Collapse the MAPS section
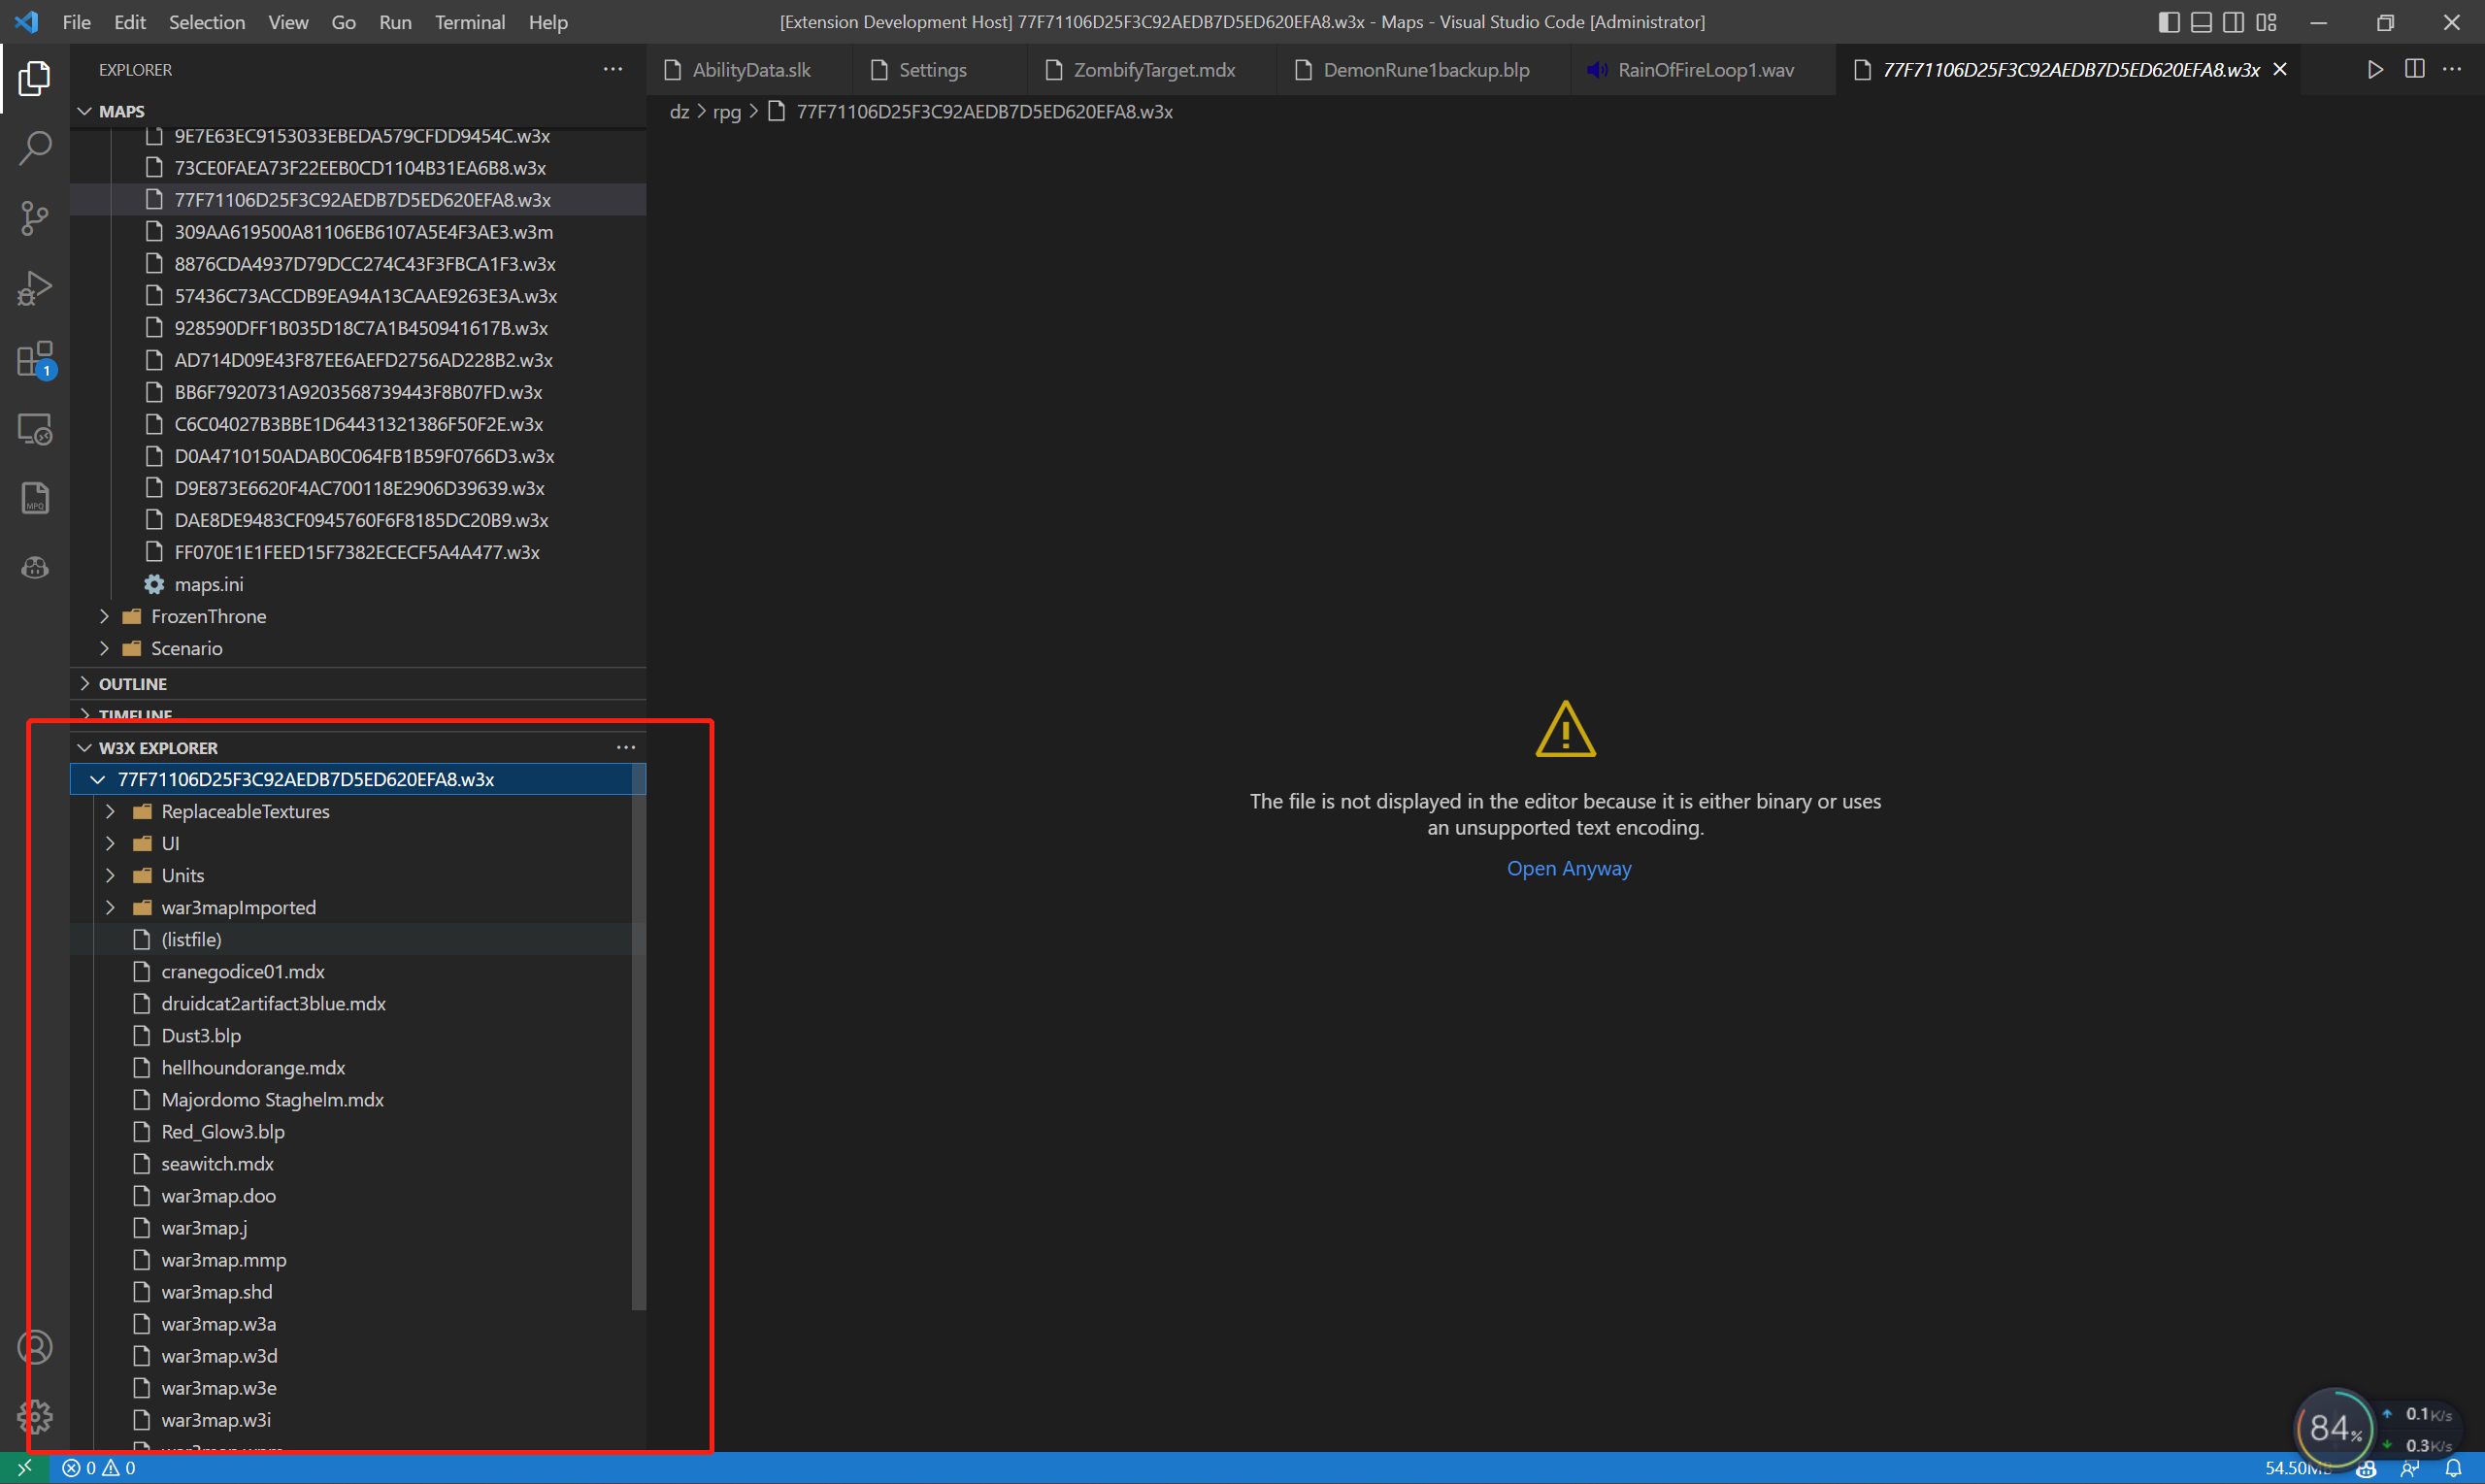Screen dimensions: 2485x1484 pos(85,111)
